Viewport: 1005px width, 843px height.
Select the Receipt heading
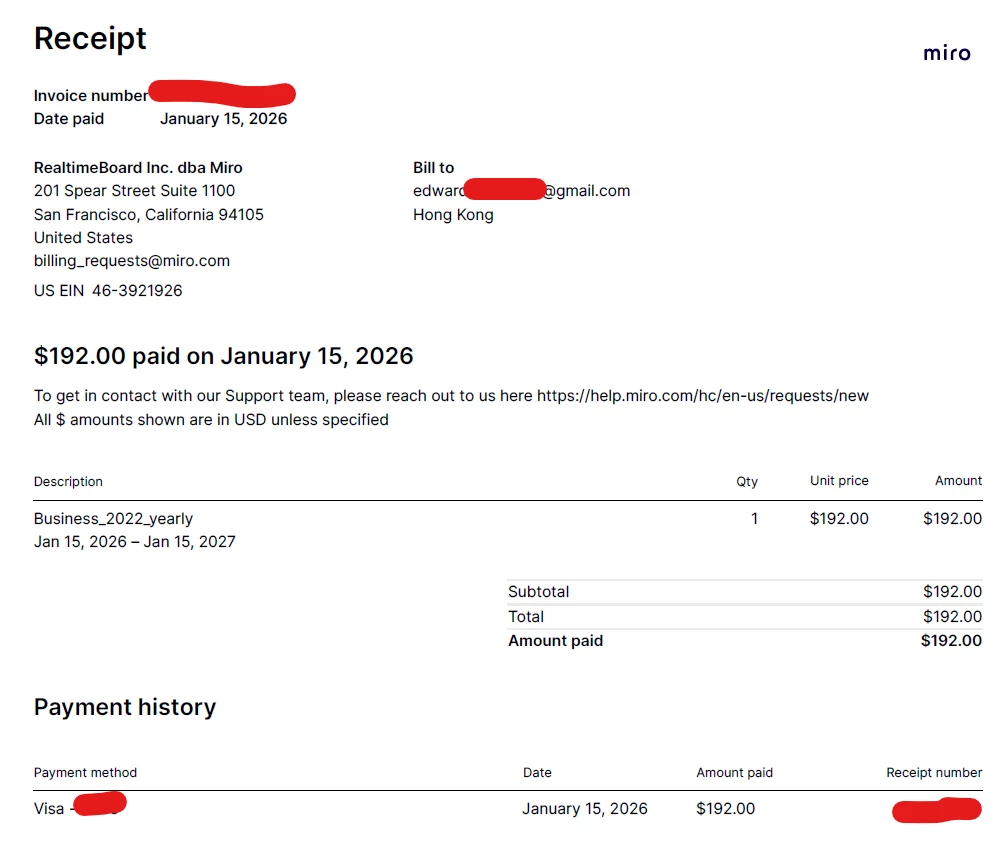(x=90, y=38)
